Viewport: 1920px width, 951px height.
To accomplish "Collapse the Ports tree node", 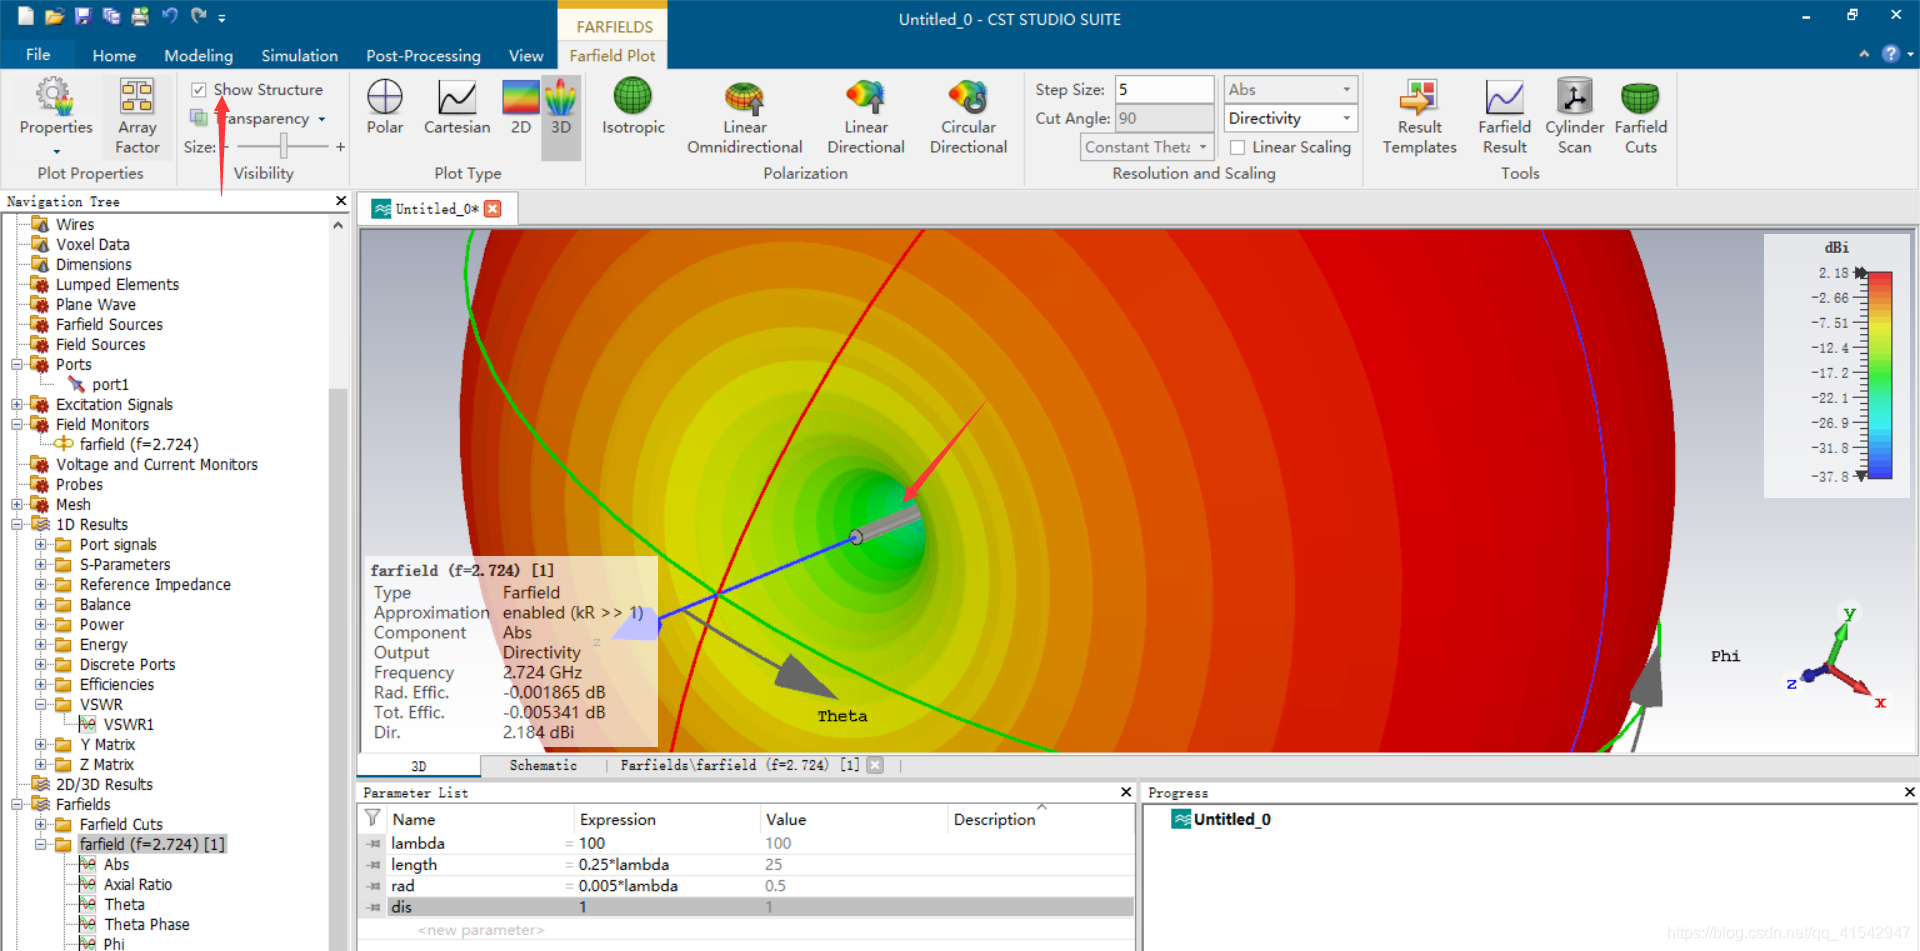I will tap(17, 364).
